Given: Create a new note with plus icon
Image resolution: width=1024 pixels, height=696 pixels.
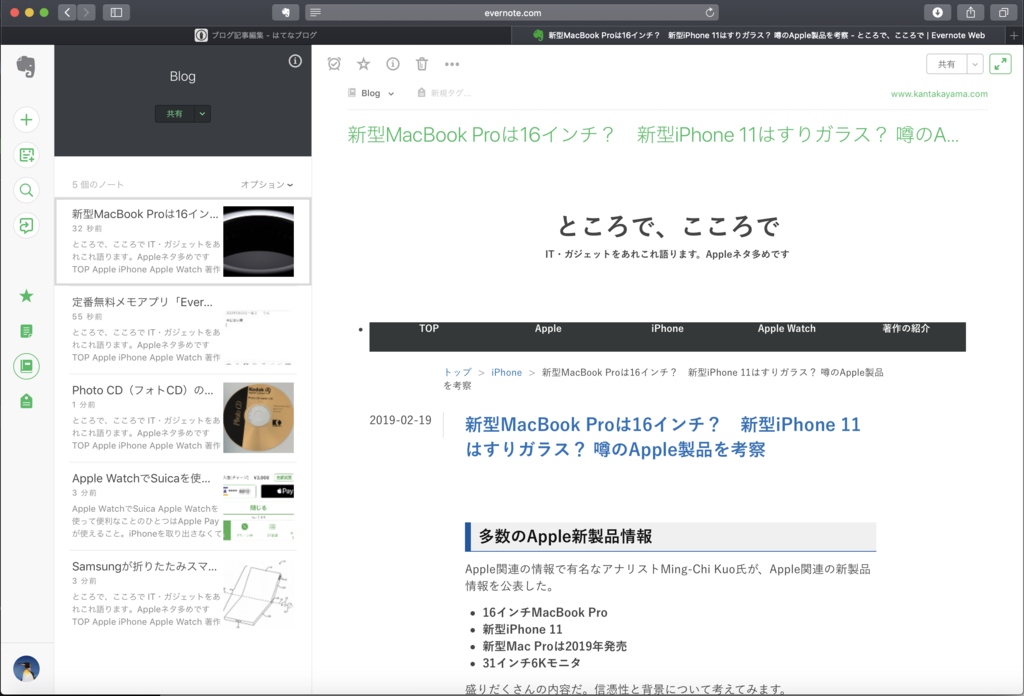Looking at the screenshot, I should click(x=26, y=119).
